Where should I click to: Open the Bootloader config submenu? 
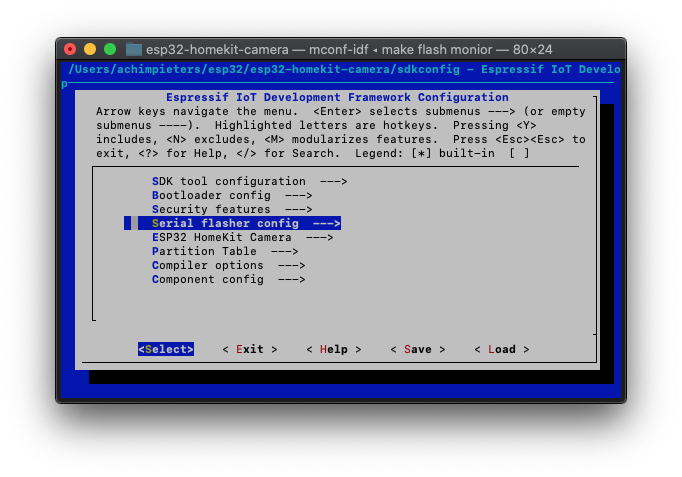pyautogui.click(x=232, y=195)
